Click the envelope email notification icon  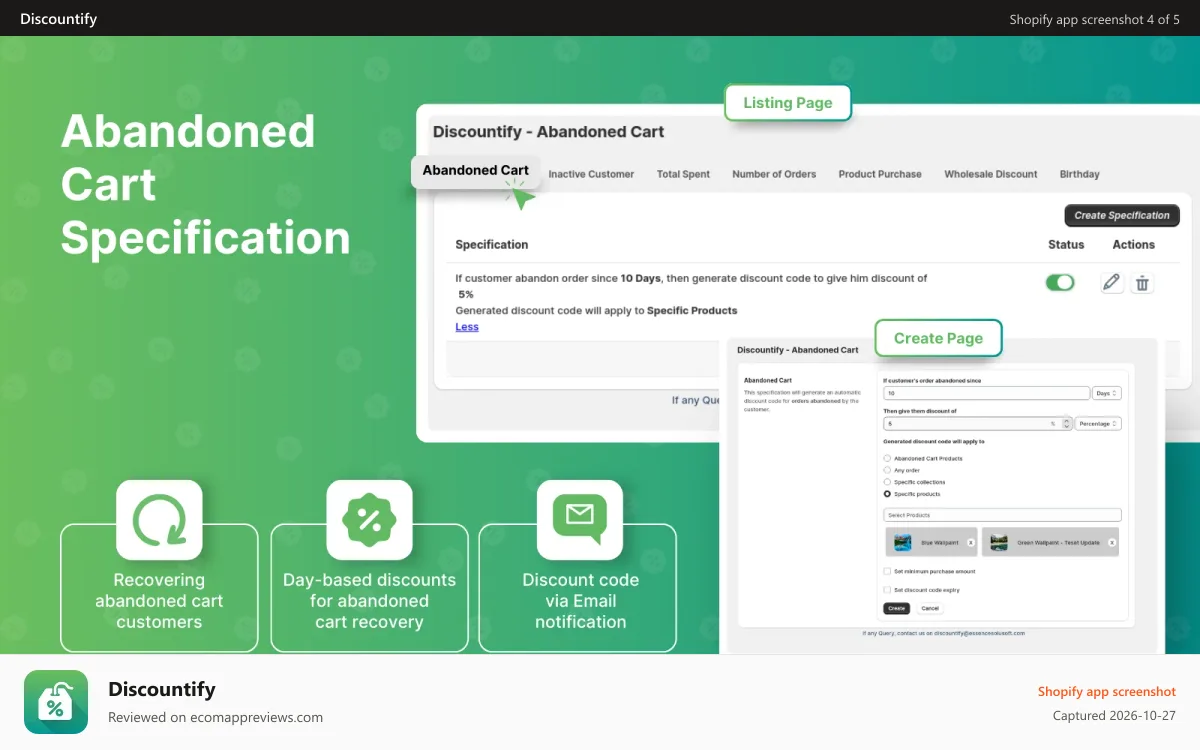coord(580,520)
